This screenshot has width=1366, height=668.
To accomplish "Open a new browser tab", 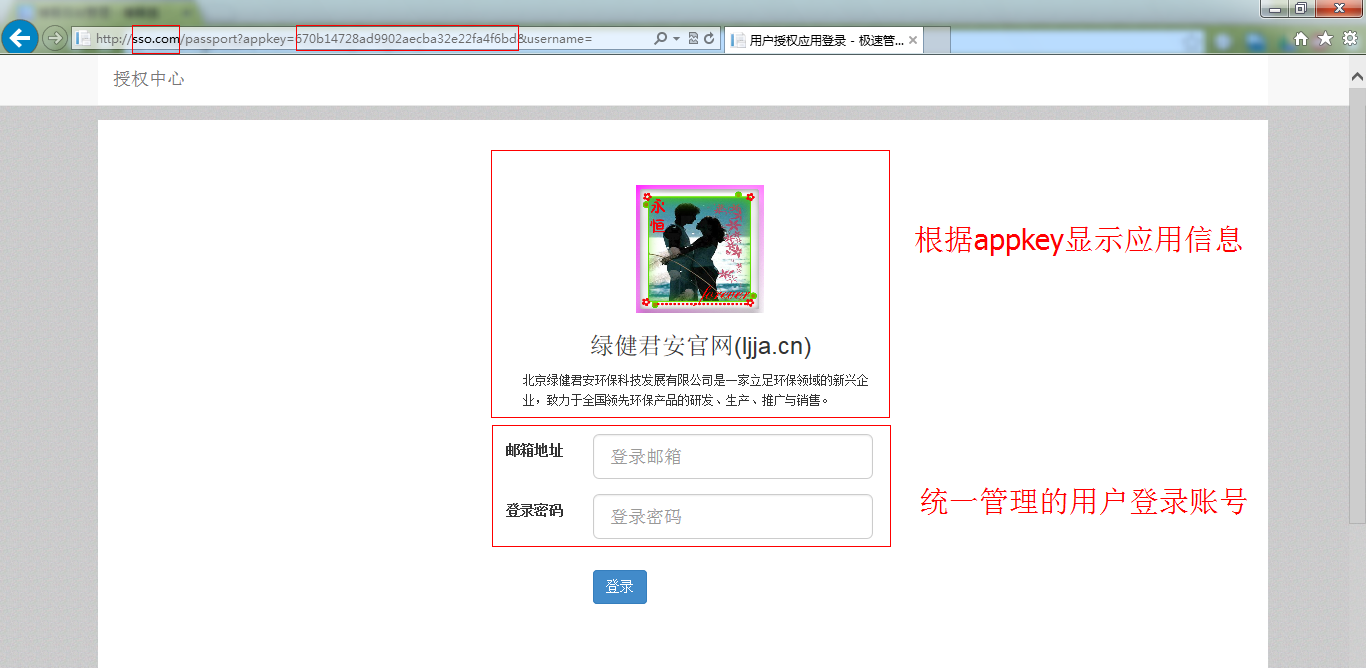I will (936, 40).
